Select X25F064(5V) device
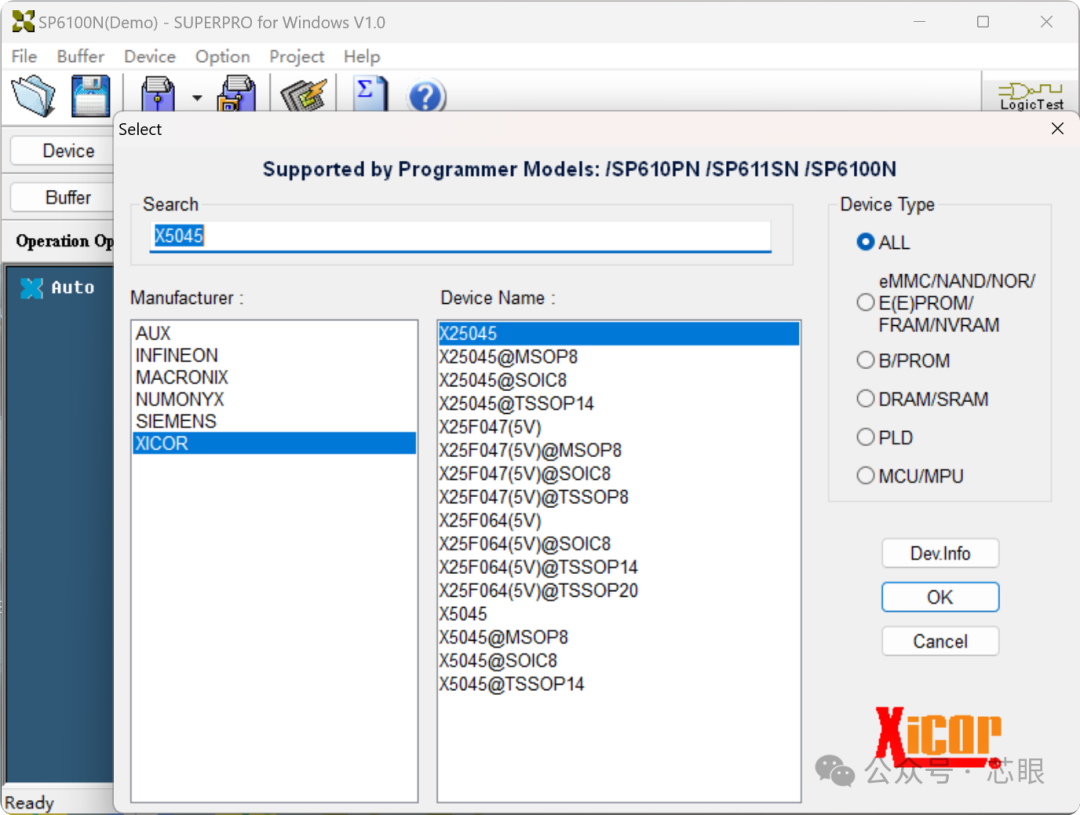 click(619, 521)
